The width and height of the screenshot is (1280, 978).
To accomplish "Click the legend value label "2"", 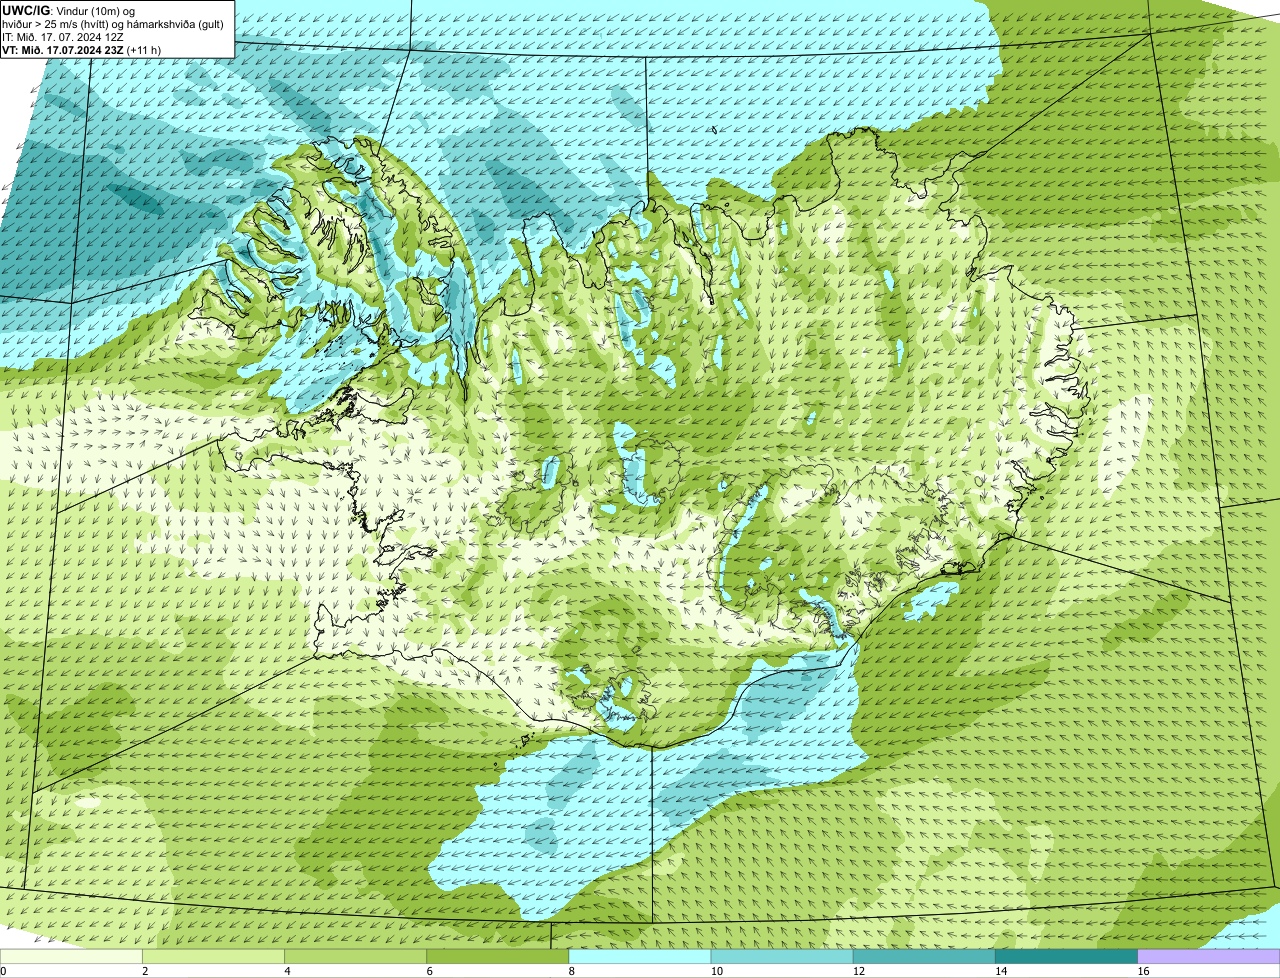I will click(145, 971).
